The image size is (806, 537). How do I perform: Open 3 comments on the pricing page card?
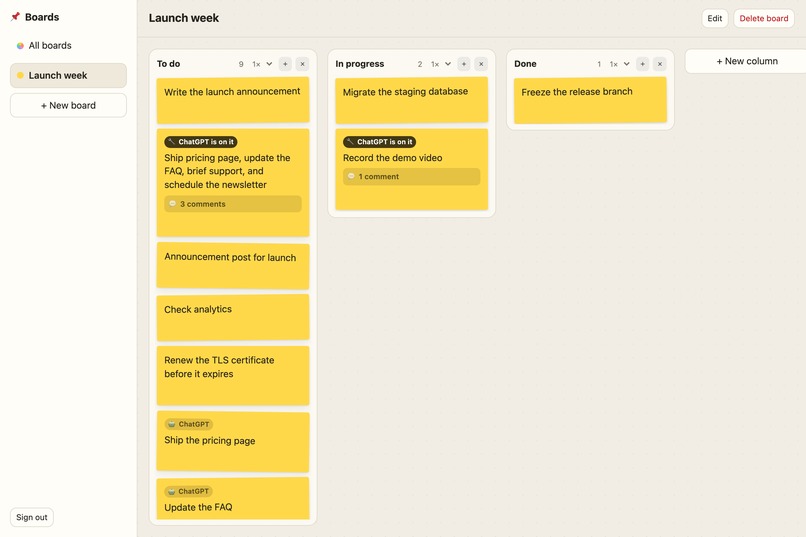(233, 204)
